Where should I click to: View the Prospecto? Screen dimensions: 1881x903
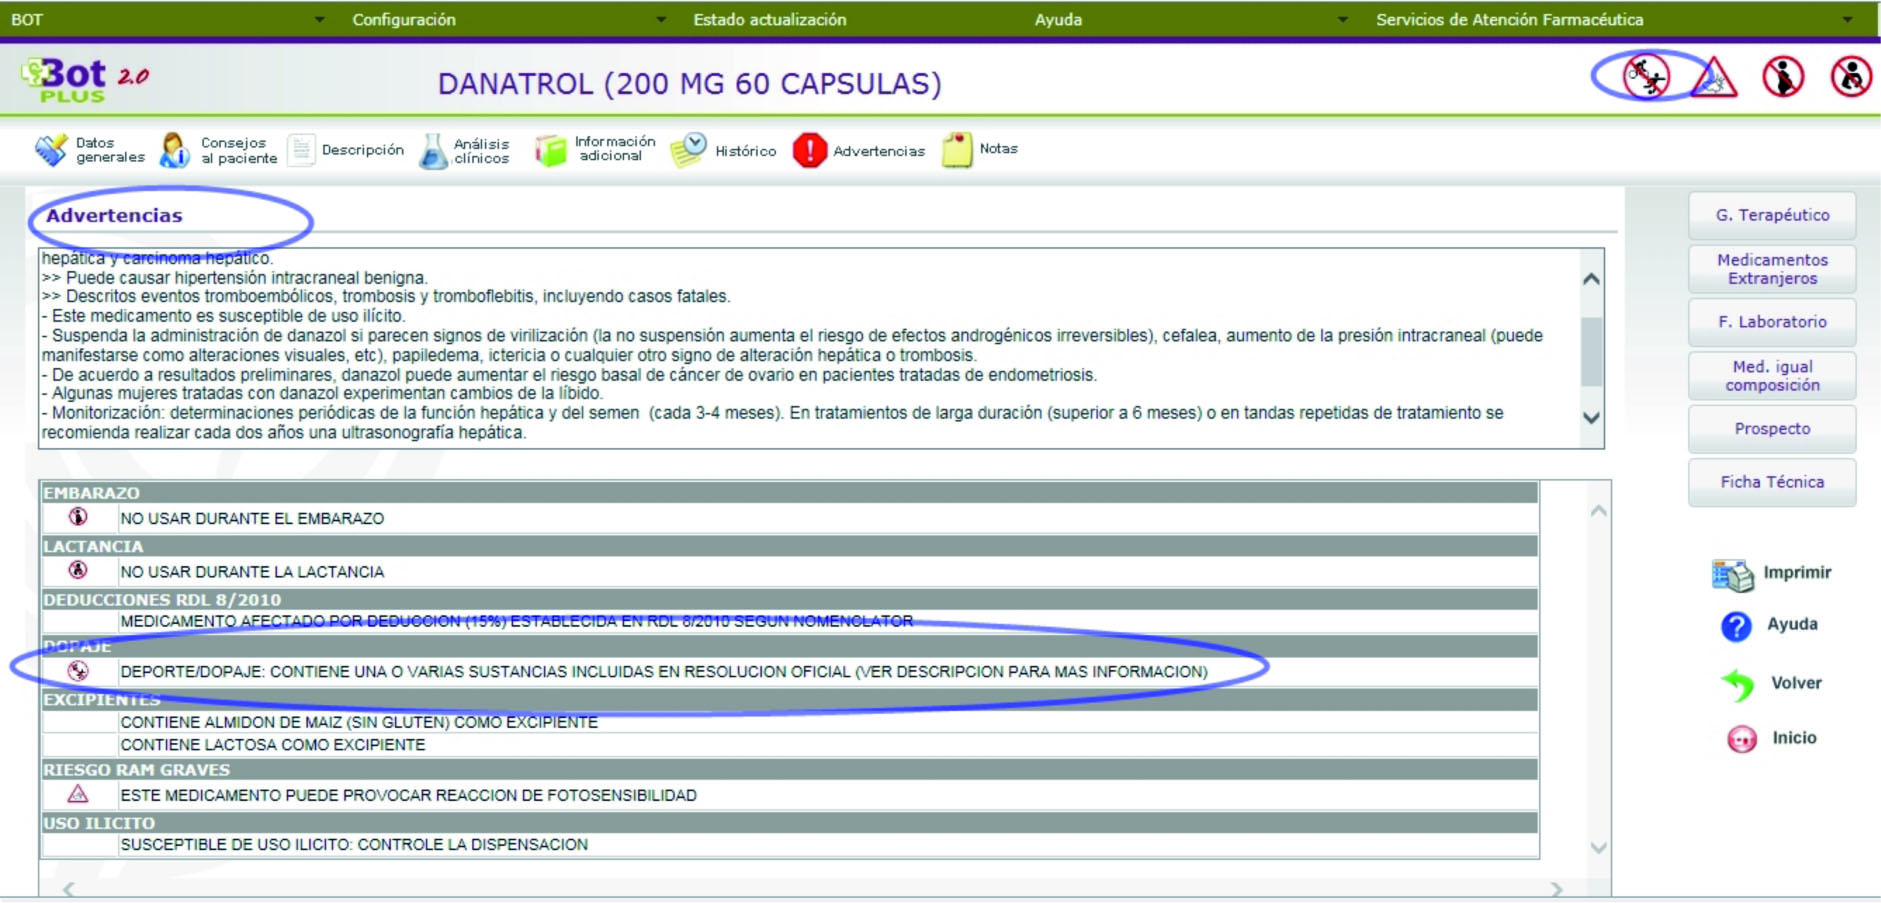(1773, 428)
